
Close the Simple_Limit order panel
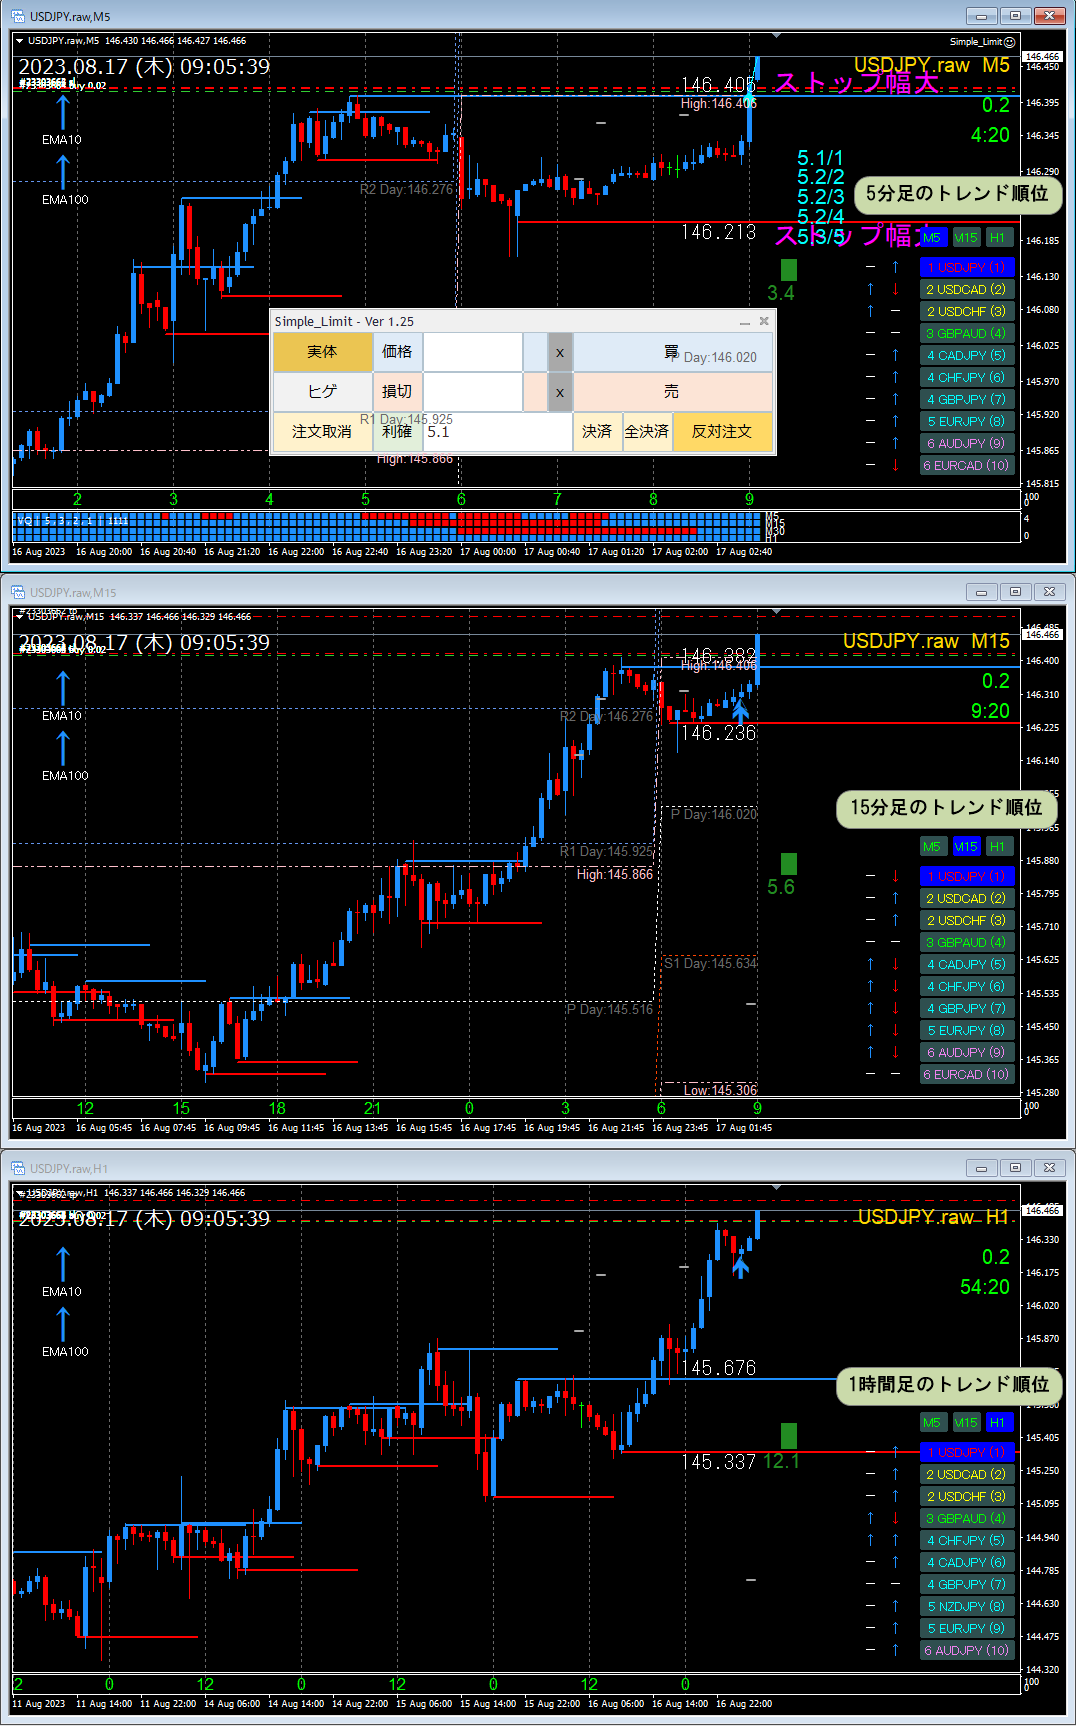tap(764, 321)
